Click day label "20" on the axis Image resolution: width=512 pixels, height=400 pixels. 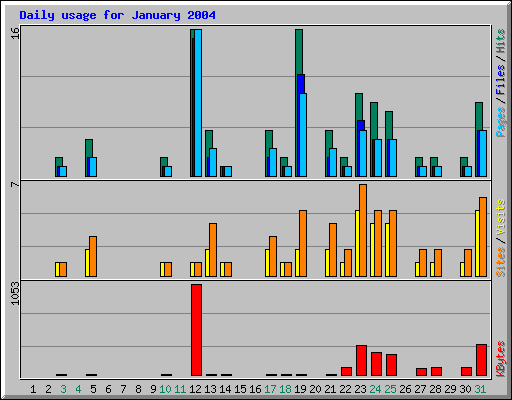click(x=316, y=389)
